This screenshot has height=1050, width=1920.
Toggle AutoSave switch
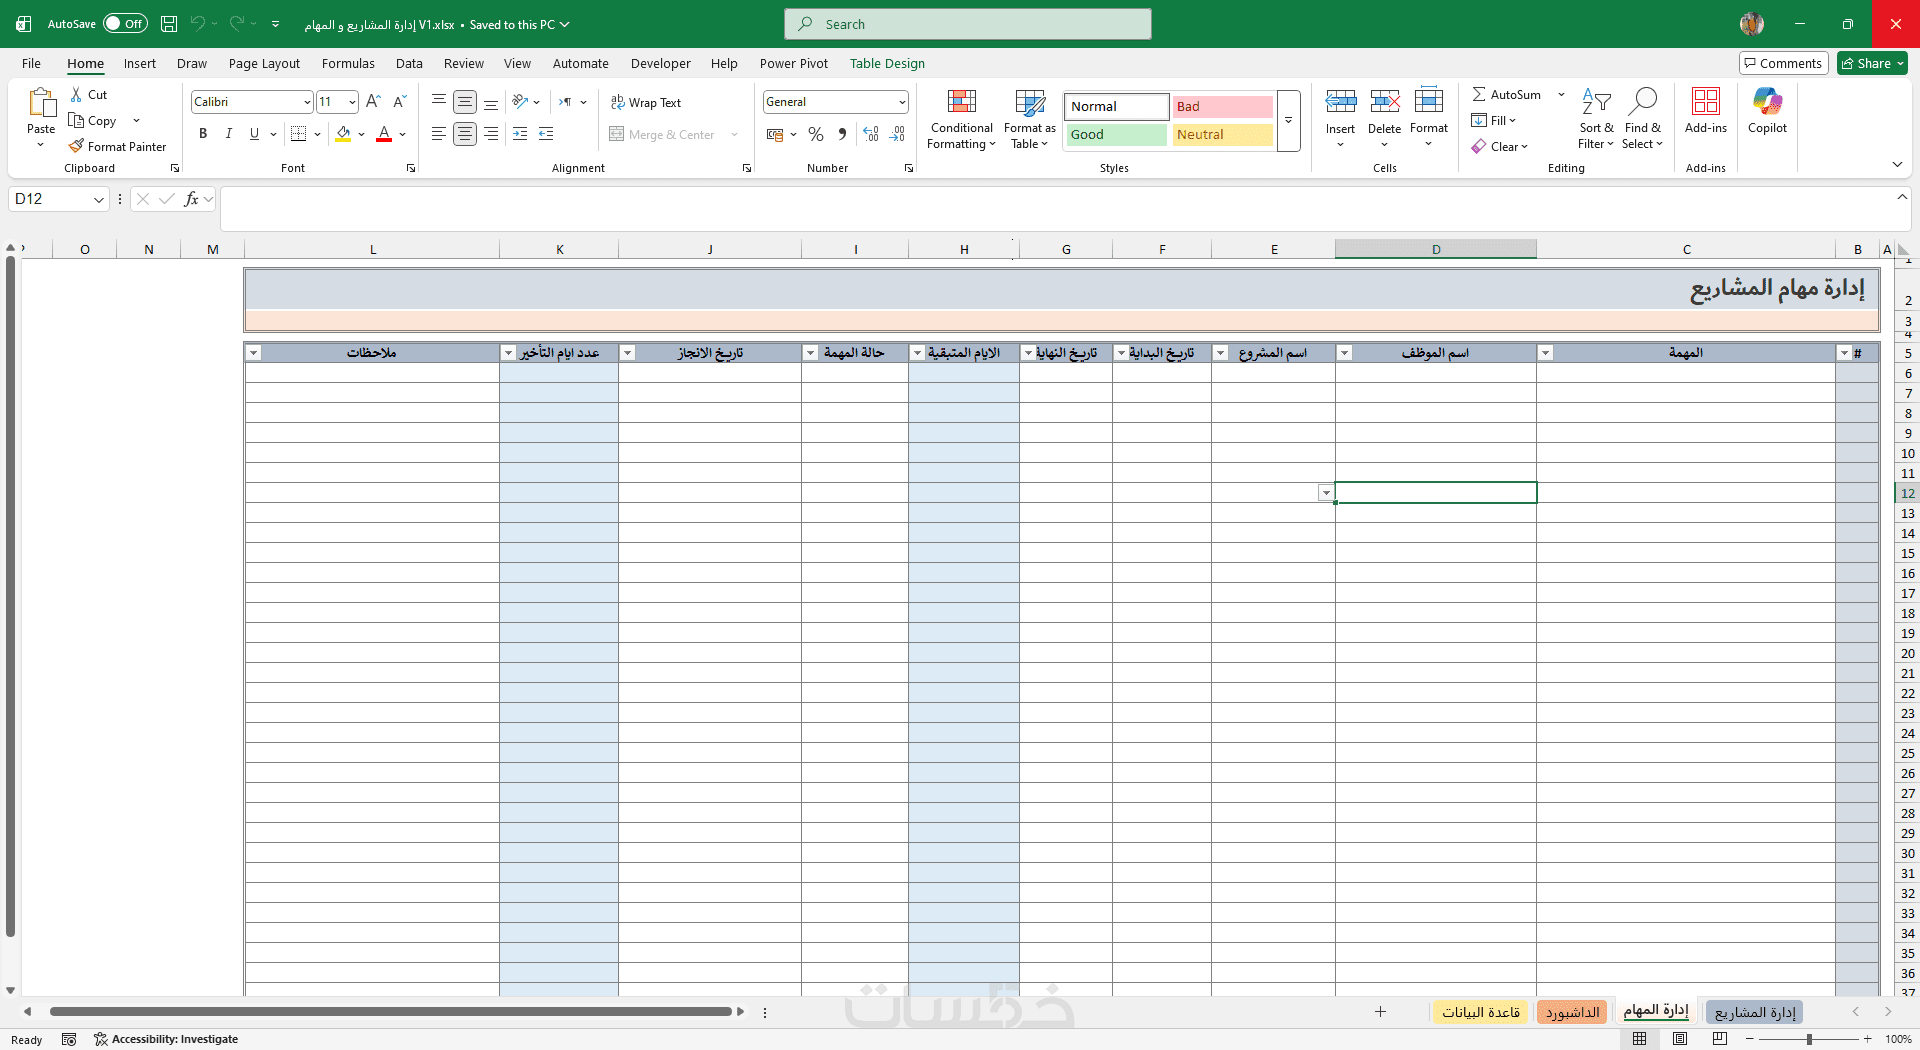(125, 24)
